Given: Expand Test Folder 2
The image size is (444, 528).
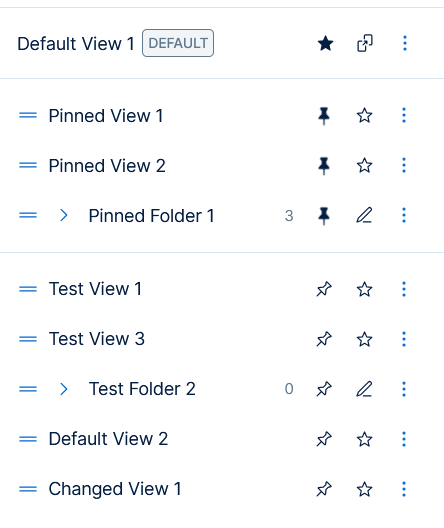Looking at the screenshot, I should pos(64,389).
